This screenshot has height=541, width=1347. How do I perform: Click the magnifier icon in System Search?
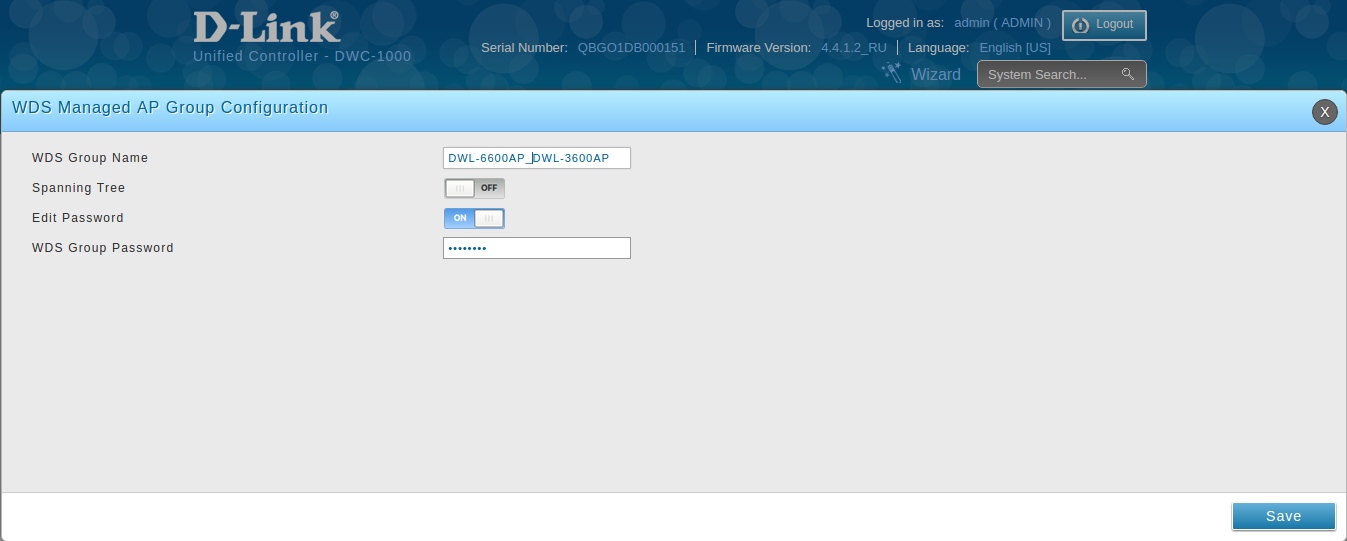[1127, 74]
